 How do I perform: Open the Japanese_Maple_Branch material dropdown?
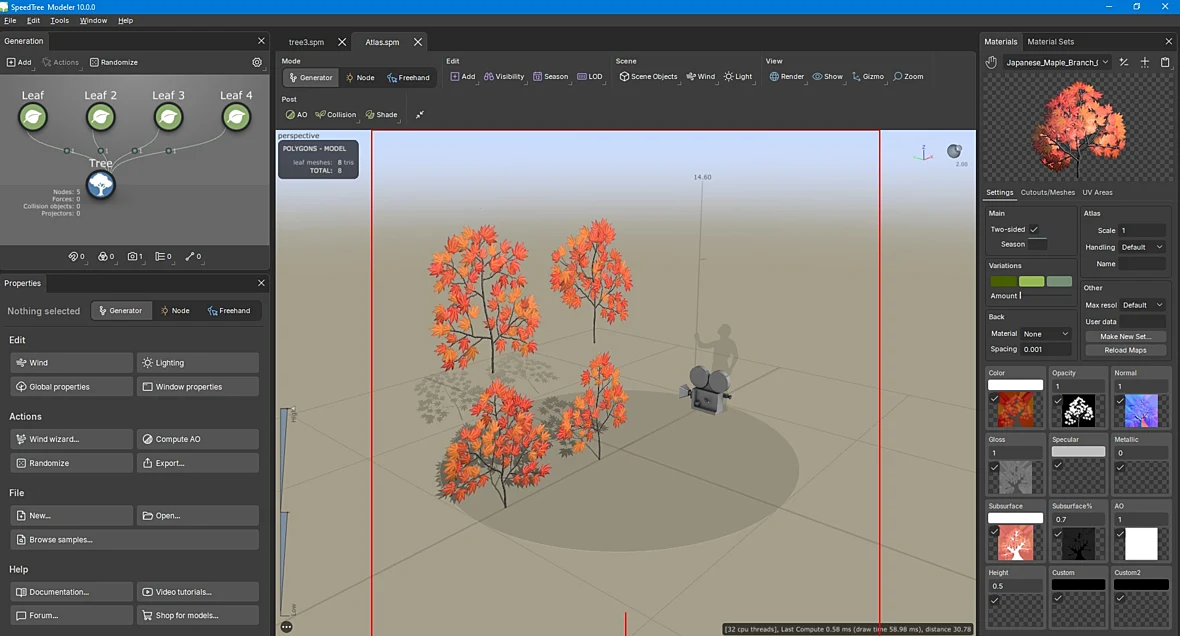coord(1057,62)
